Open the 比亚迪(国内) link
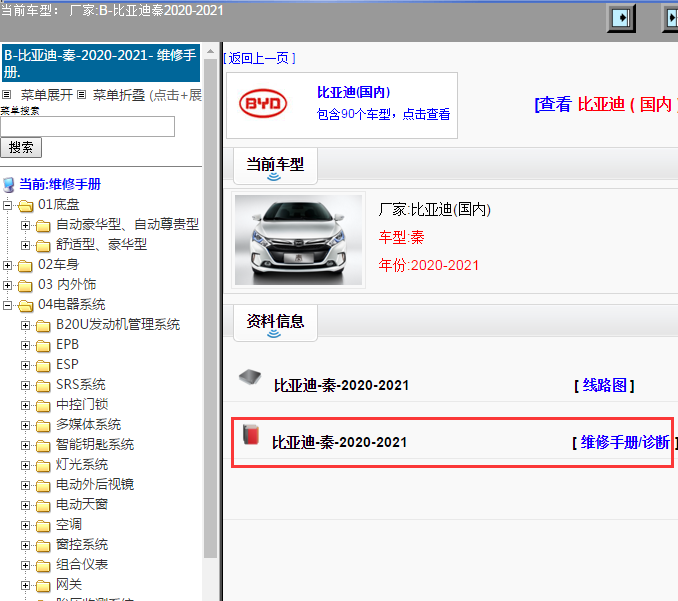The height and width of the screenshot is (601, 678). coord(353,92)
